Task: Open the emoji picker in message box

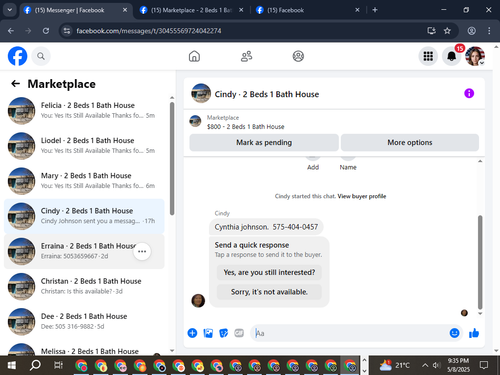Action: pos(454,333)
